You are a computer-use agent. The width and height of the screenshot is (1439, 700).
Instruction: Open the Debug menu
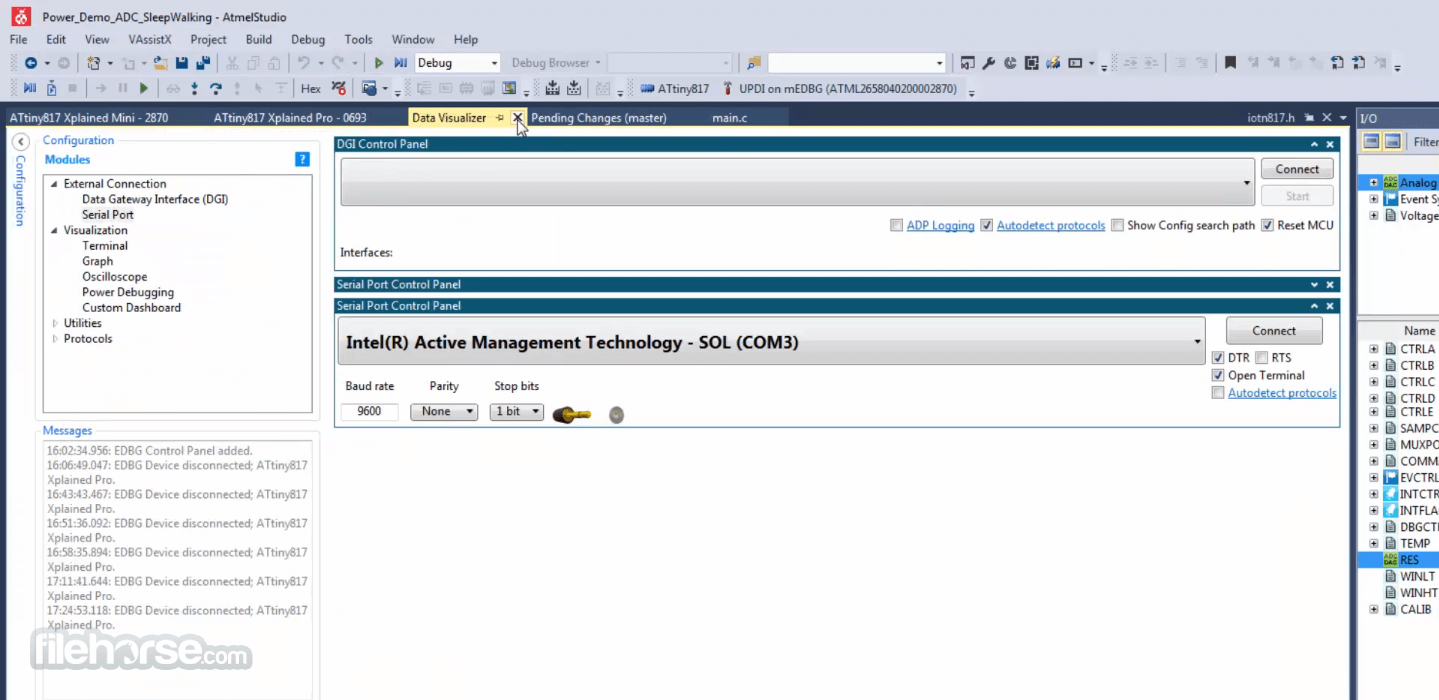tap(308, 40)
